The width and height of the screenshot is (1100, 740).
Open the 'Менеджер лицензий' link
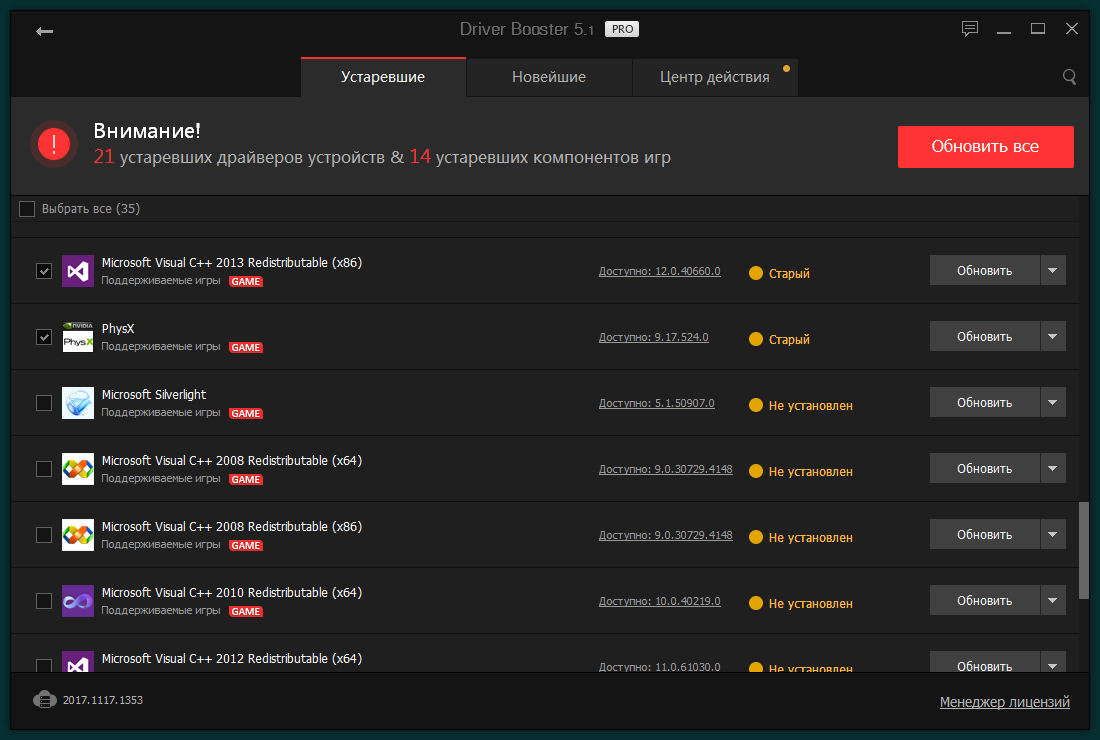(x=1004, y=702)
